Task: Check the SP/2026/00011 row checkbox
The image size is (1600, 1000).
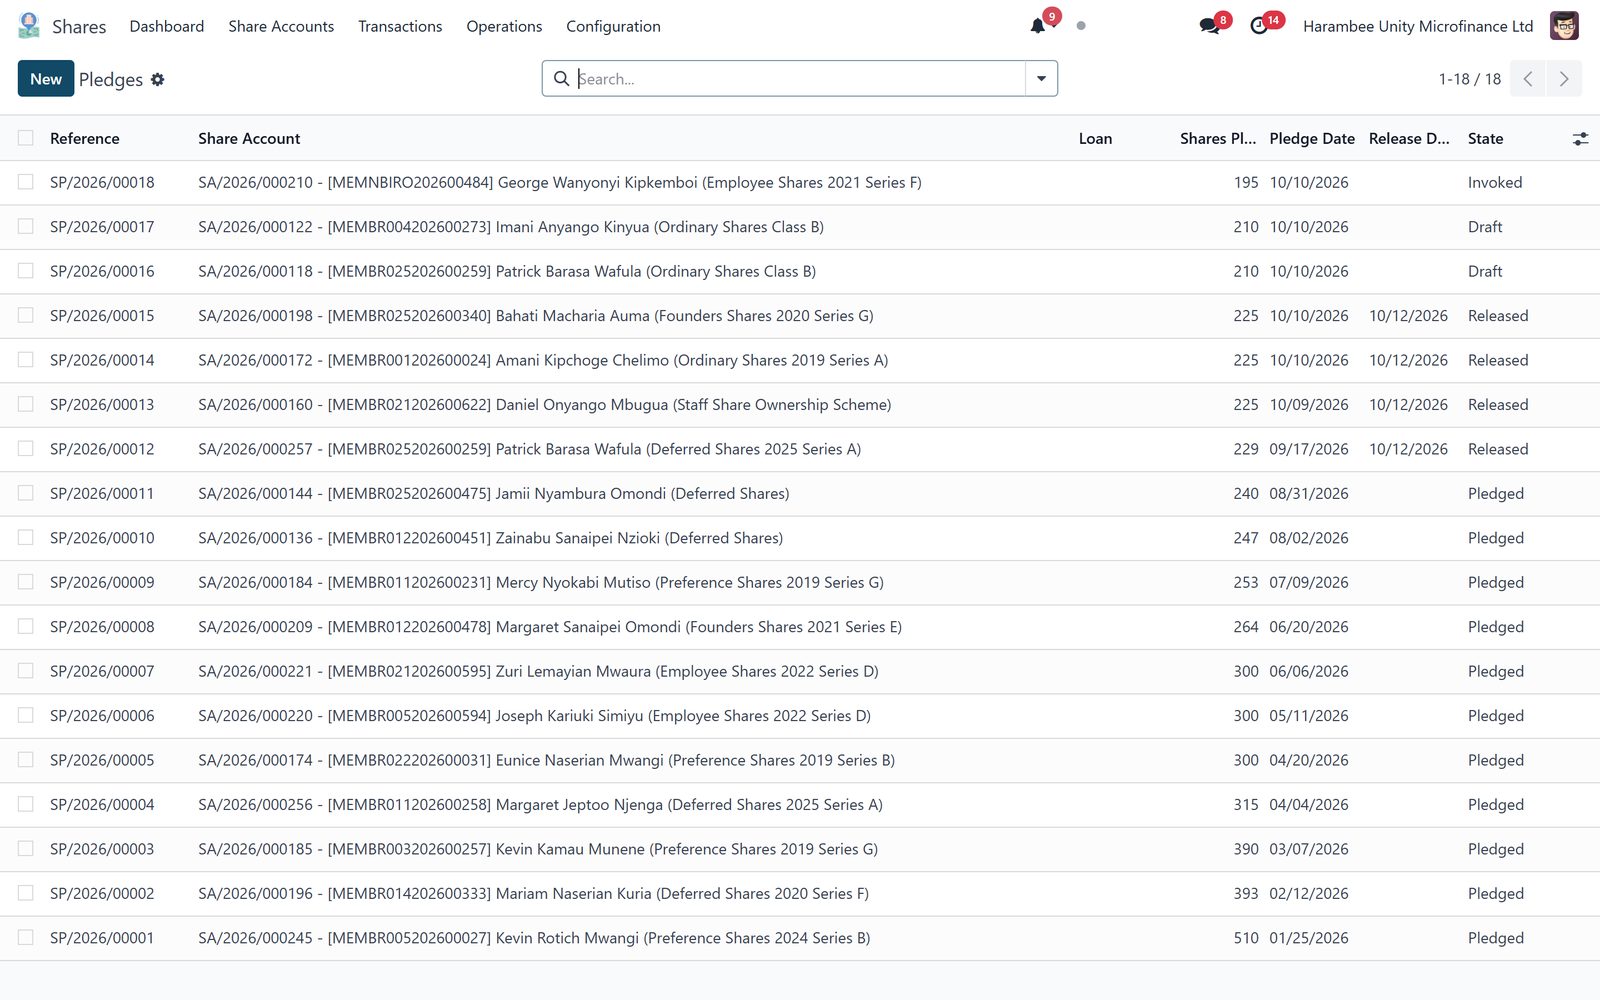Action: click(26, 493)
